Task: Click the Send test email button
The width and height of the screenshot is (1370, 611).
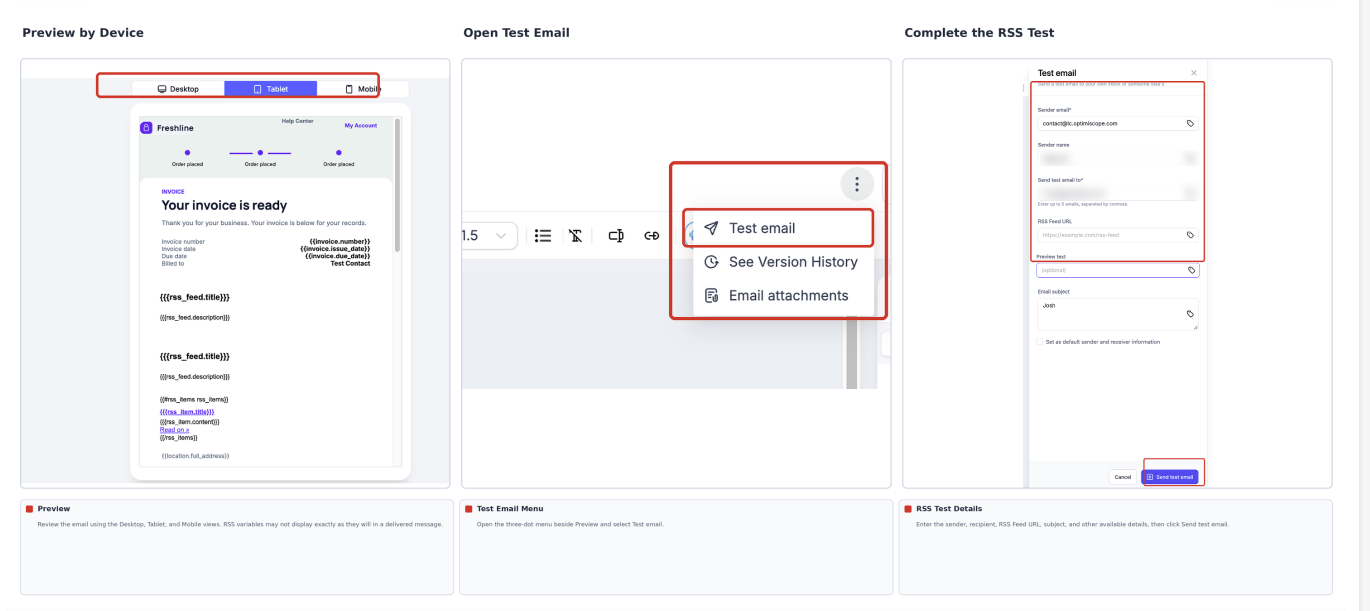Action: tap(1169, 477)
